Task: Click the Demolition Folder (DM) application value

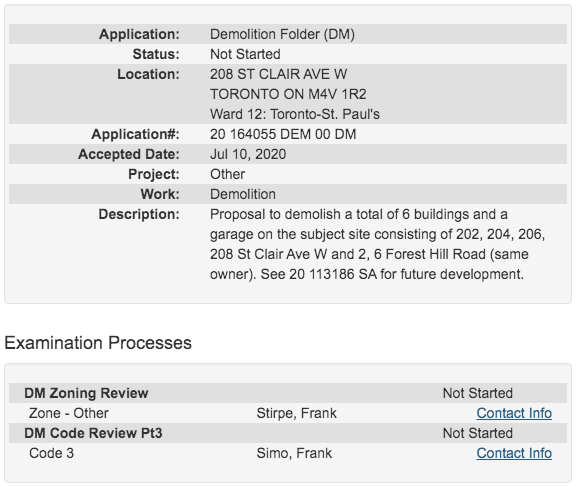Action: (x=282, y=34)
